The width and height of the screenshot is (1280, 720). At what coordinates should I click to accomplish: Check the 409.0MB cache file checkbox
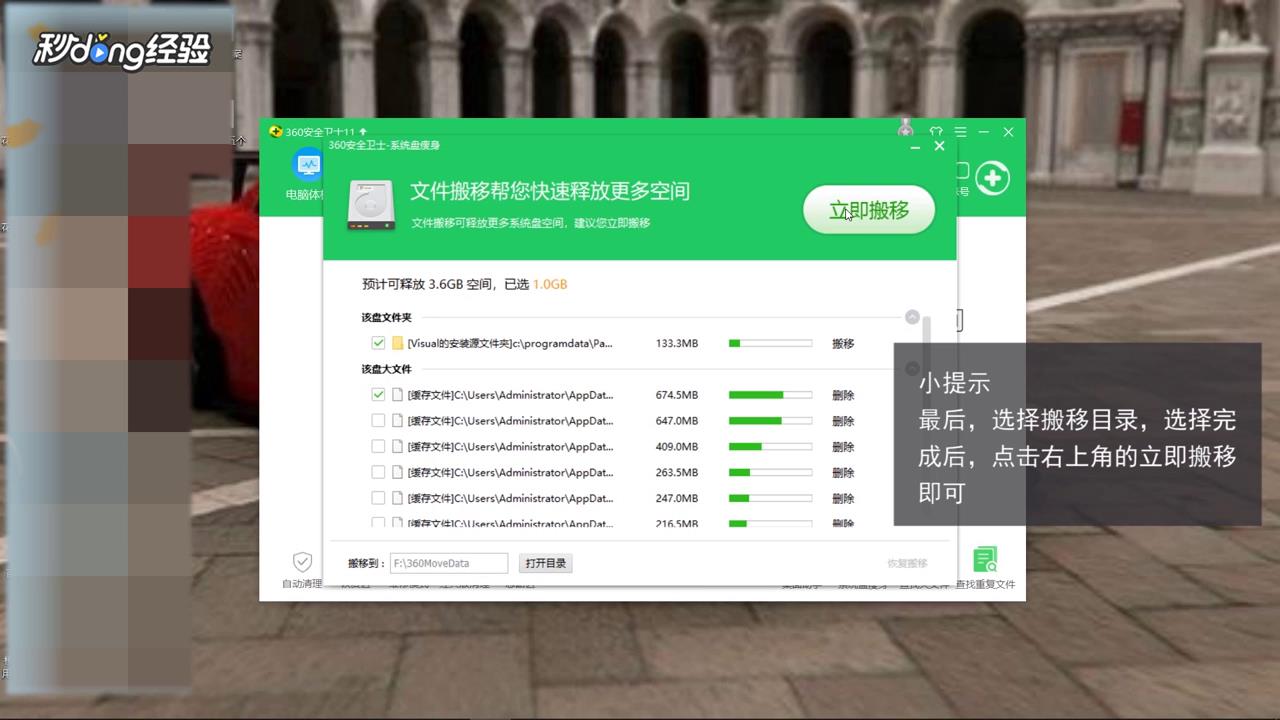(378, 447)
